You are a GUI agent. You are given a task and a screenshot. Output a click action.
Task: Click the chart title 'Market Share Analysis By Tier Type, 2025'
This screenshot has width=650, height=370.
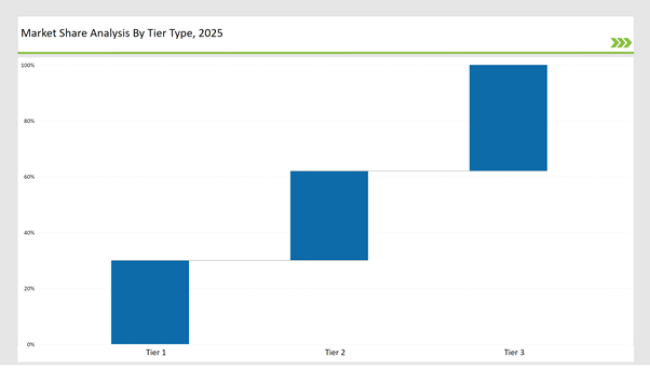pos(122,33)
